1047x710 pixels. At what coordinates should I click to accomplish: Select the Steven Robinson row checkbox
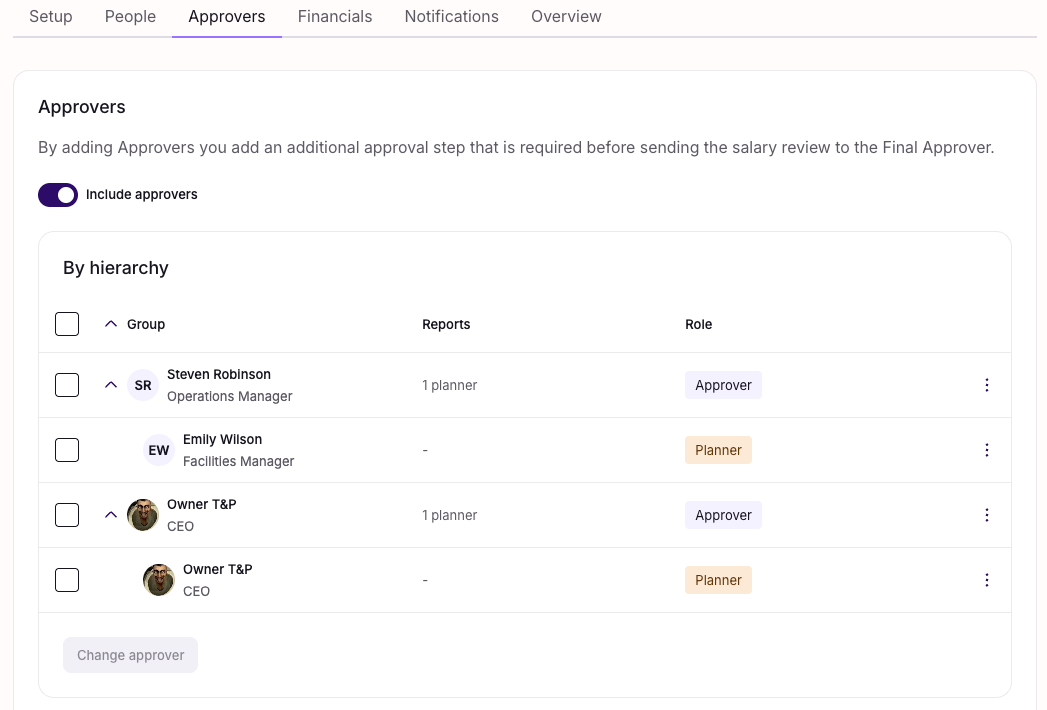click(x=67, y=385)
